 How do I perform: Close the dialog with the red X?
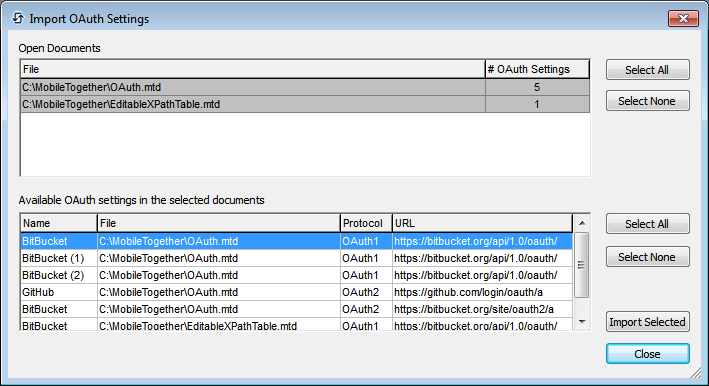click(683, 19)
